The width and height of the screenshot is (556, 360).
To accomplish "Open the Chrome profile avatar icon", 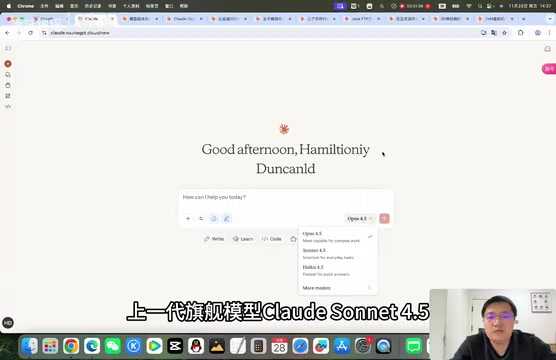I will [x=538, y=33].
